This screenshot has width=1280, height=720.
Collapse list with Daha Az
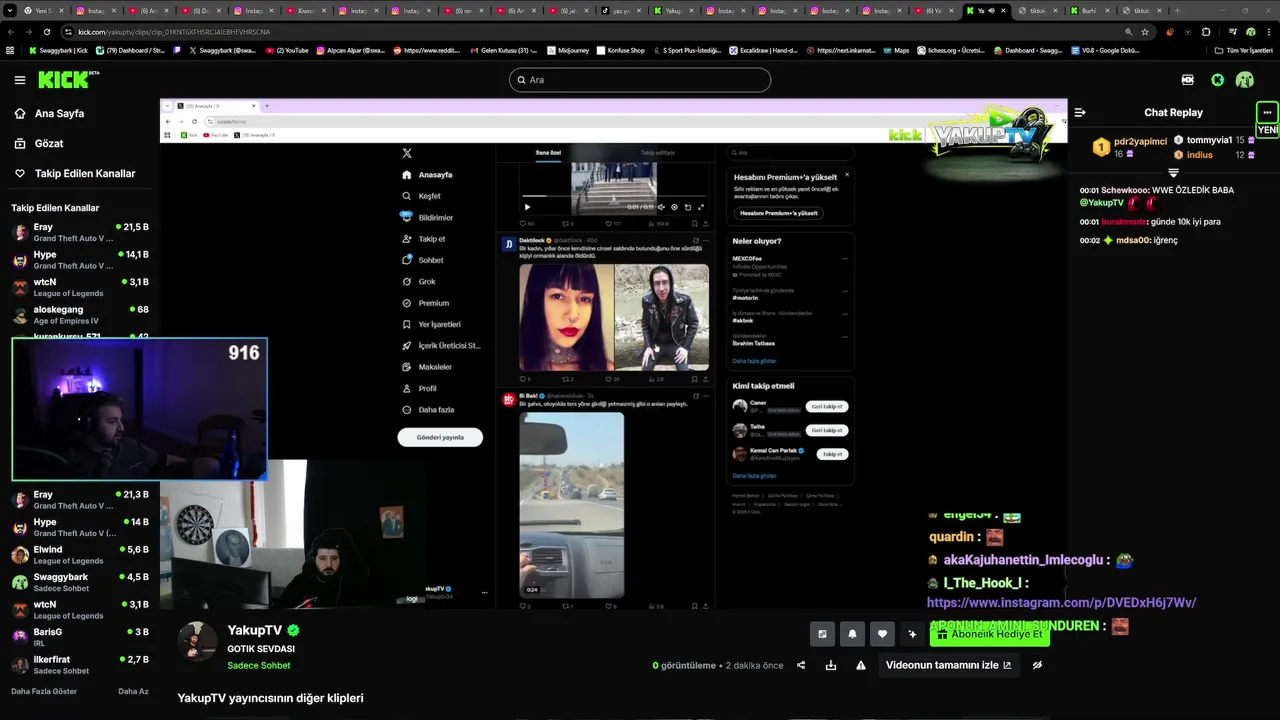pos(133,691)
